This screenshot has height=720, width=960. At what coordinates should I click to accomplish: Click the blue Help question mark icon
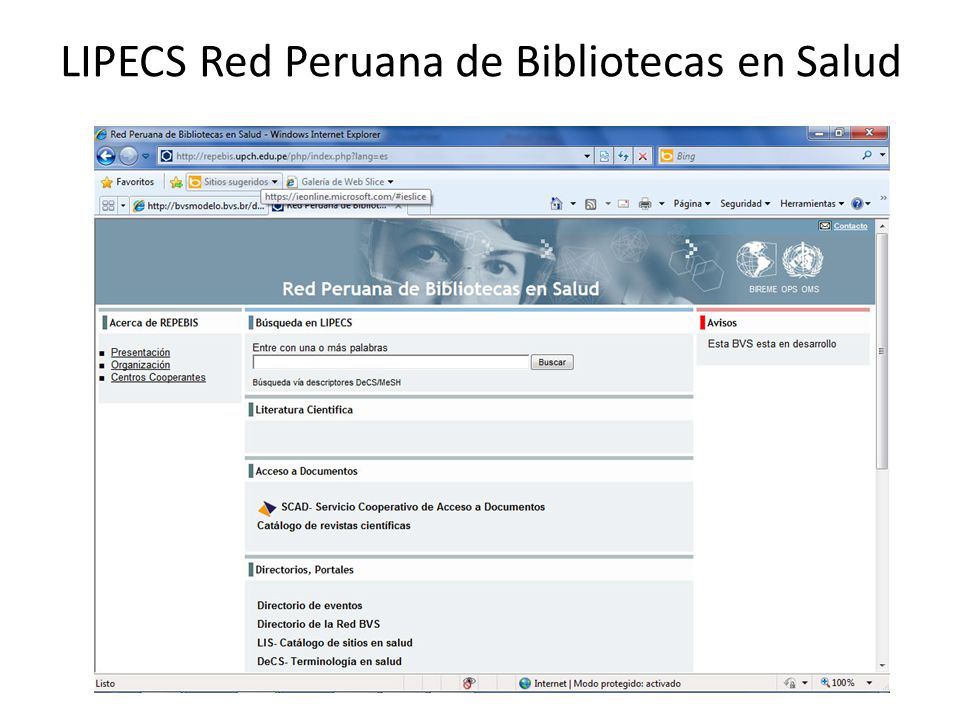click(857, 204)
